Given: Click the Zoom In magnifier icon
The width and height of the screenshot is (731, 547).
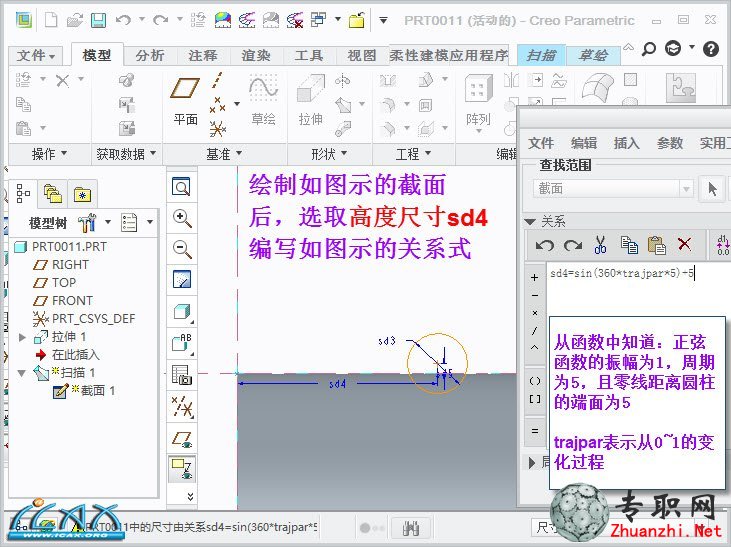Looking at the screenshot, I should pos(182,218).
